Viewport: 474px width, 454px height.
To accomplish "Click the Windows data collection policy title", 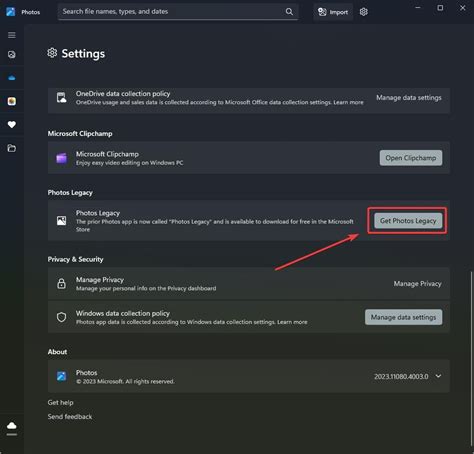I will [x=123, y=313].
